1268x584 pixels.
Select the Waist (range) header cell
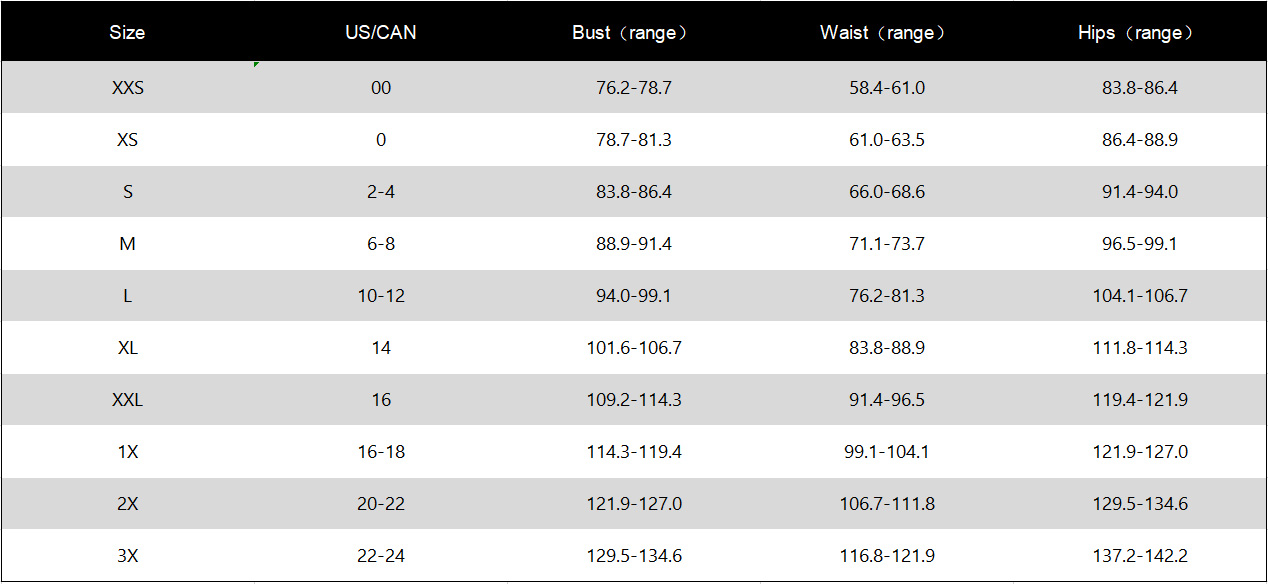(886, 33)
